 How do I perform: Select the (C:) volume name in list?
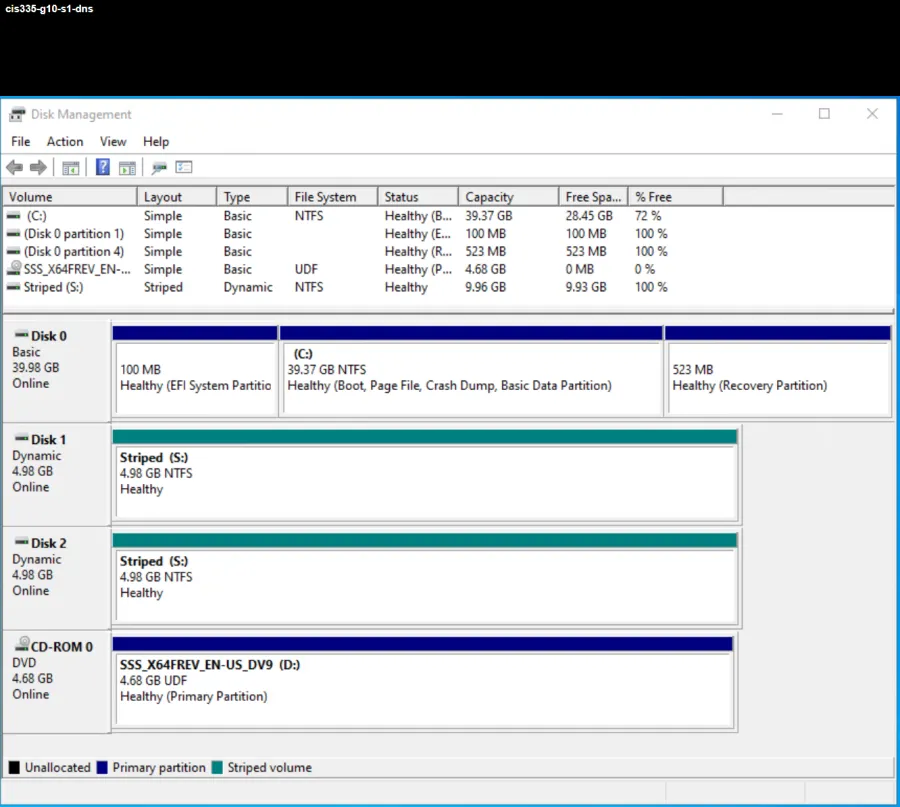pos(37,216)
